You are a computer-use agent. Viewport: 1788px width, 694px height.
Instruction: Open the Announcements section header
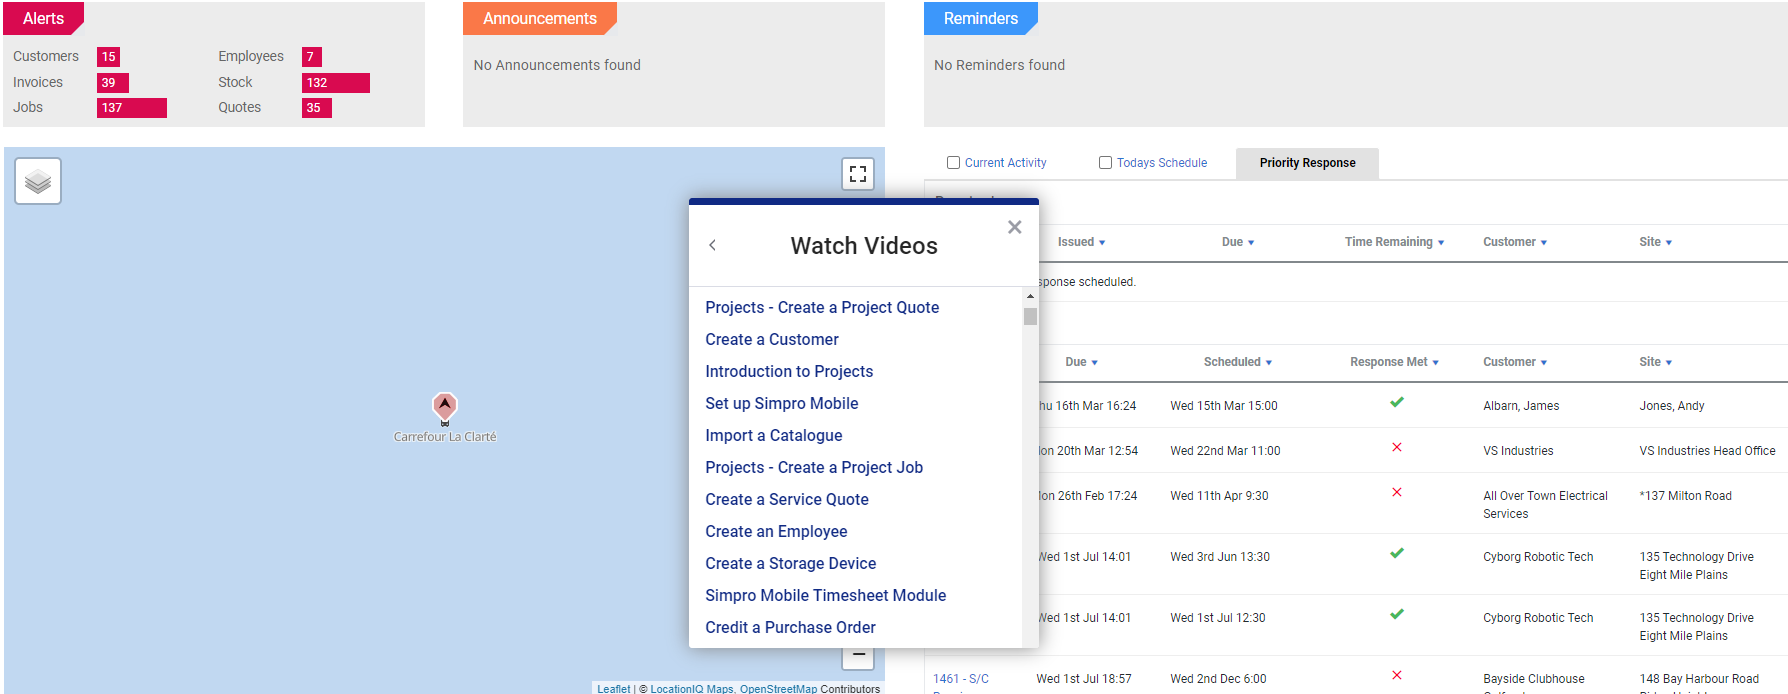tap(540, 18)
